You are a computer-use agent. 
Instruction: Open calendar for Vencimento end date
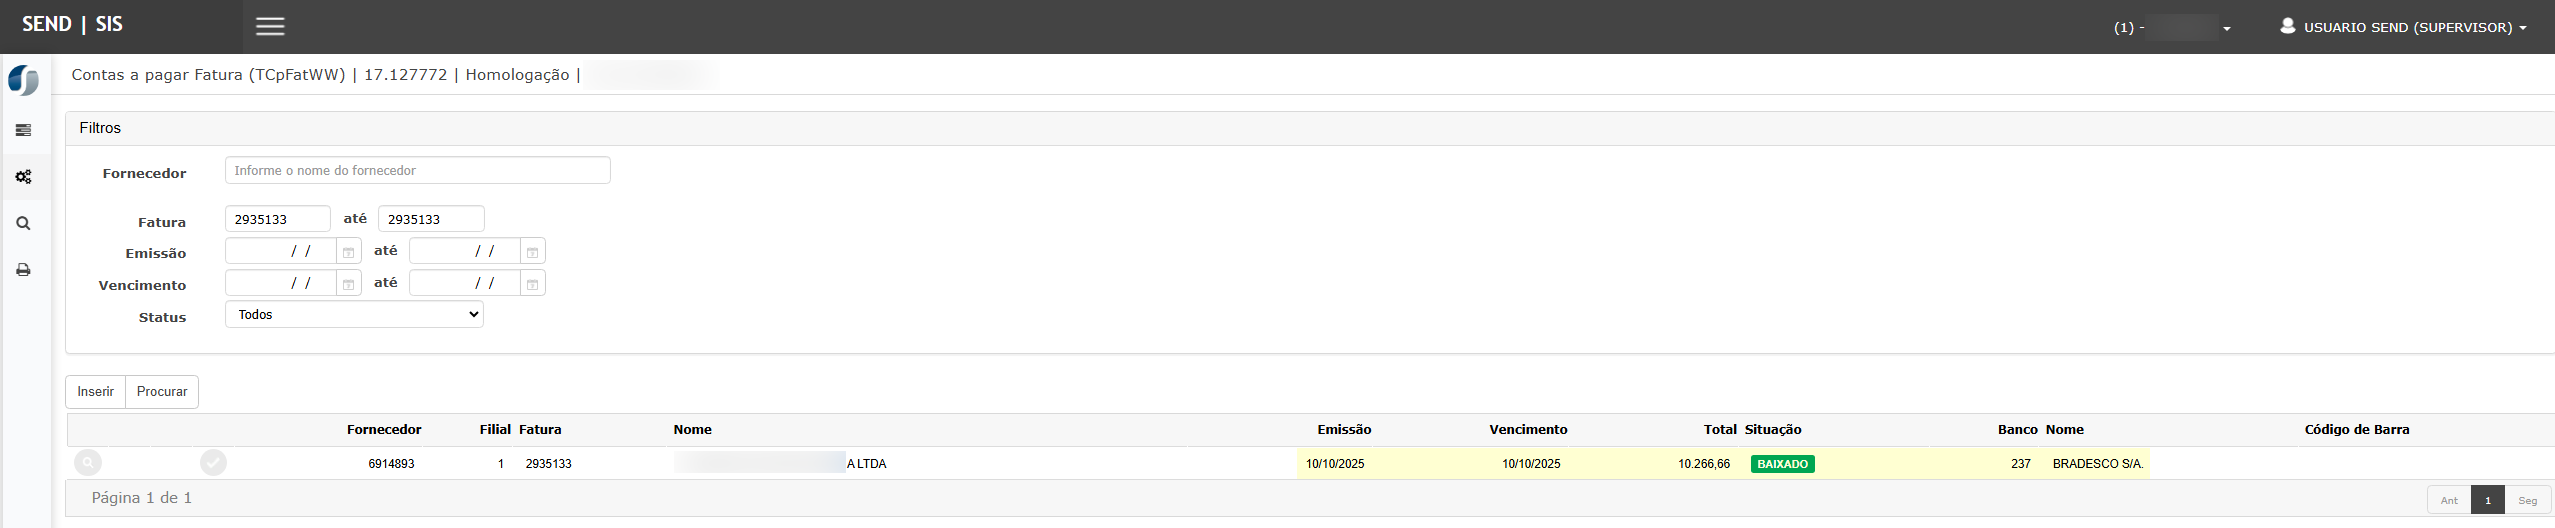[x=532, y=284]
